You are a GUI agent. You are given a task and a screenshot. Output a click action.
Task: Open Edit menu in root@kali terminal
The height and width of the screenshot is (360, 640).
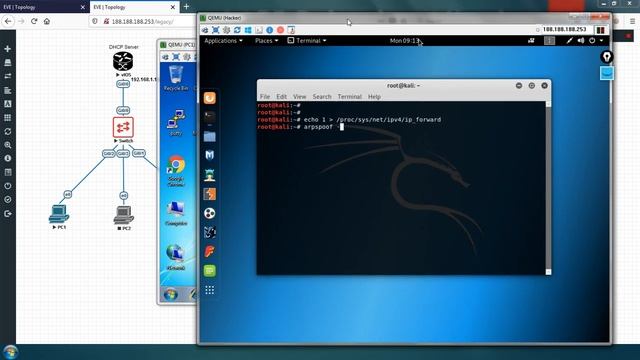pos(282,97)
